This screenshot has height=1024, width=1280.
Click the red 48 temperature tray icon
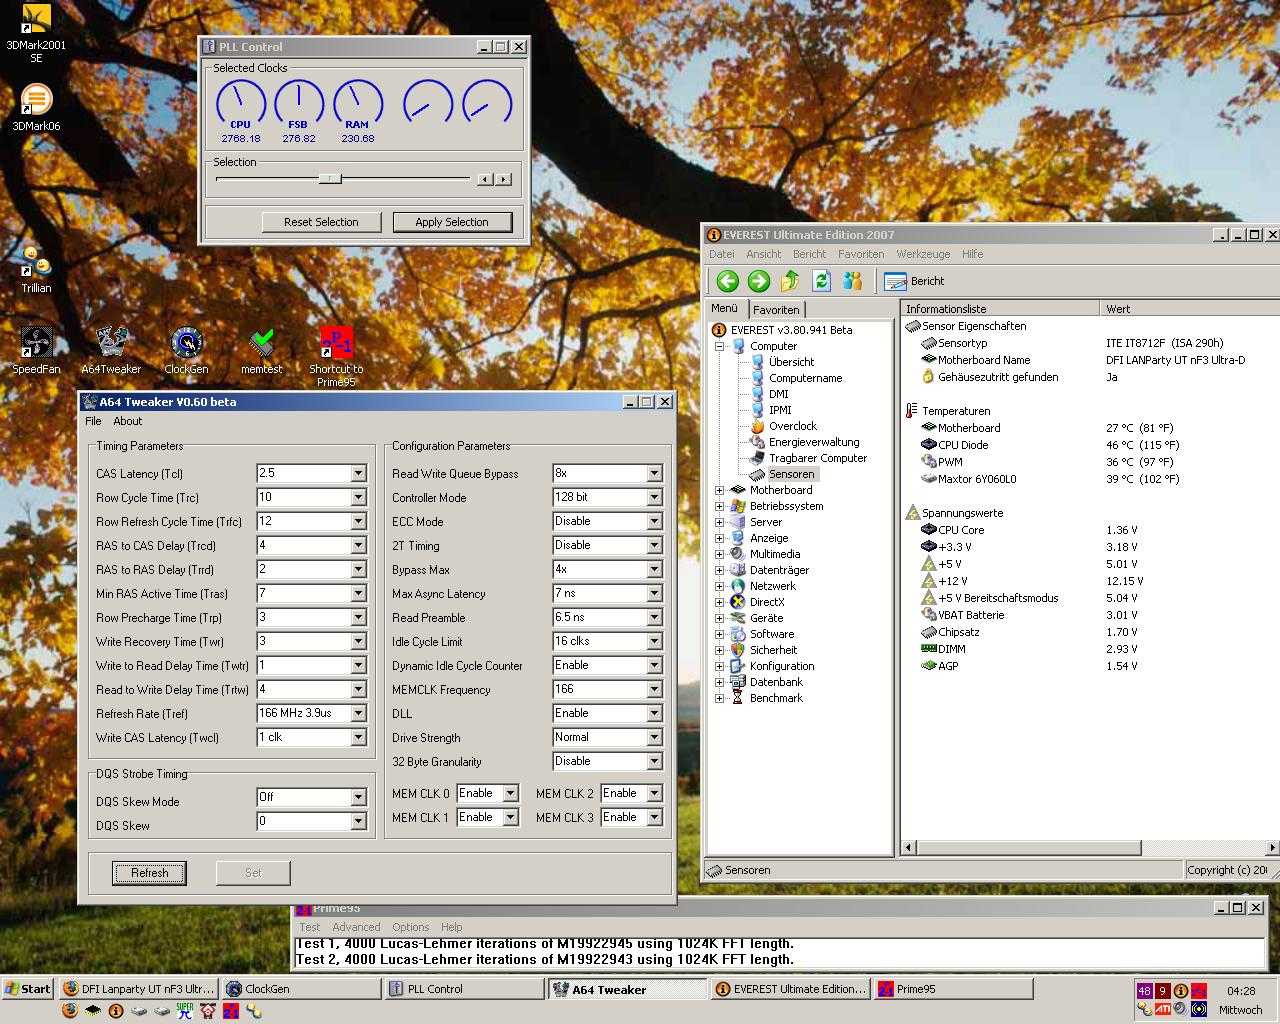(x=1145, y=991)
